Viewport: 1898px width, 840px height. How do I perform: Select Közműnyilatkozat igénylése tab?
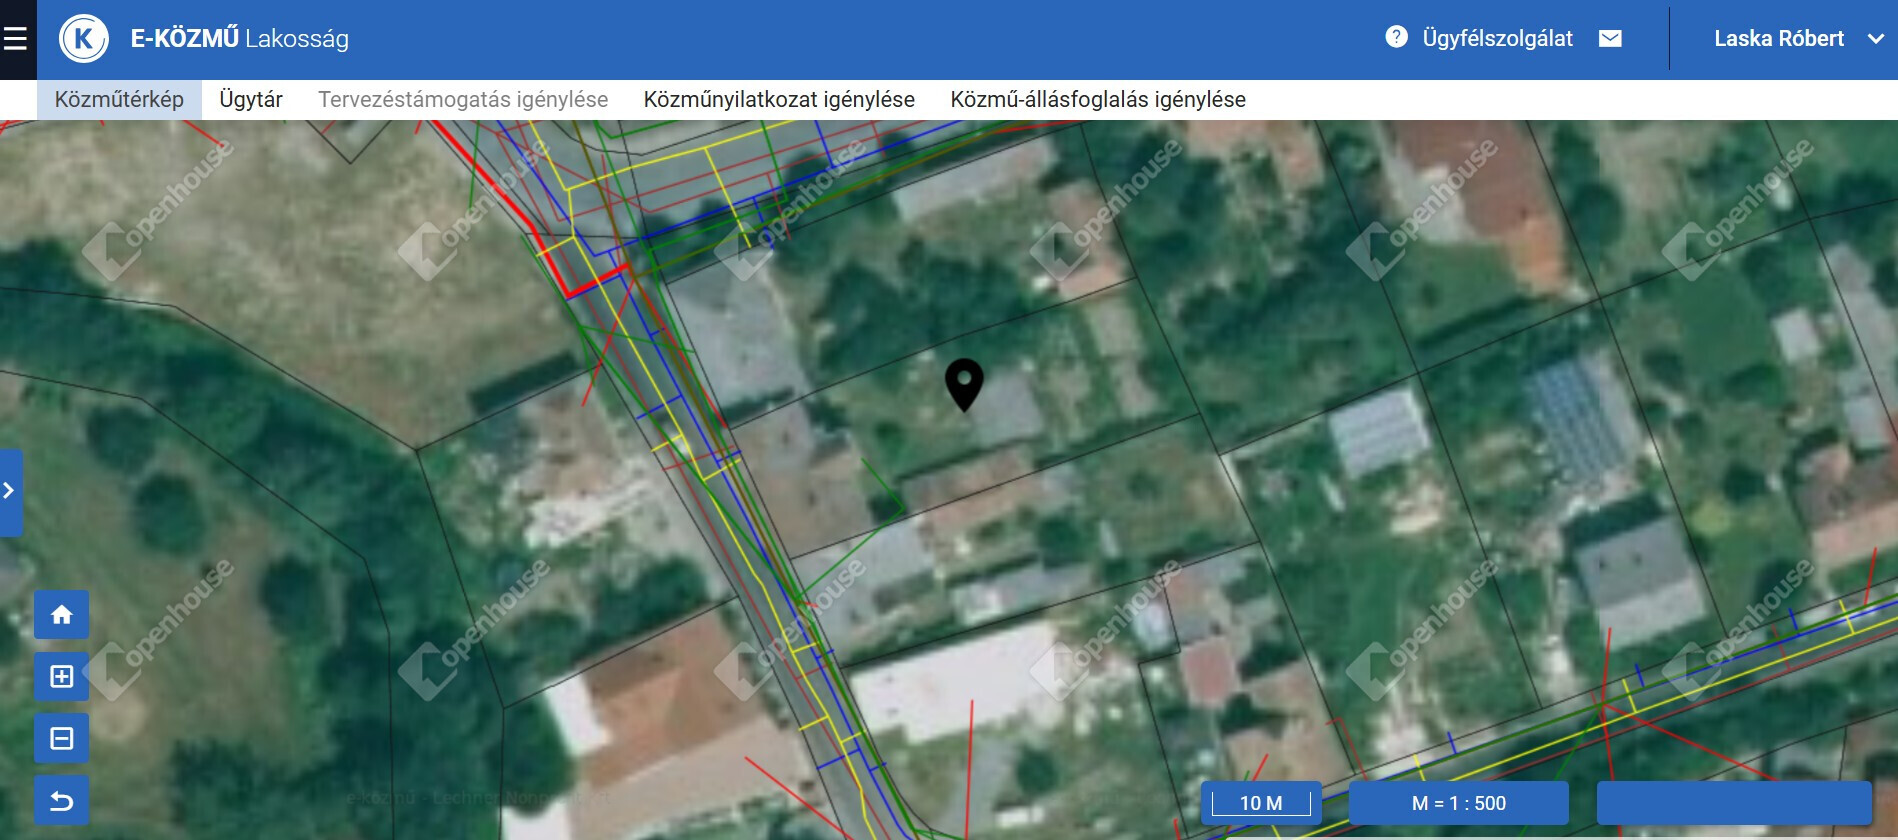coord(779,100)
